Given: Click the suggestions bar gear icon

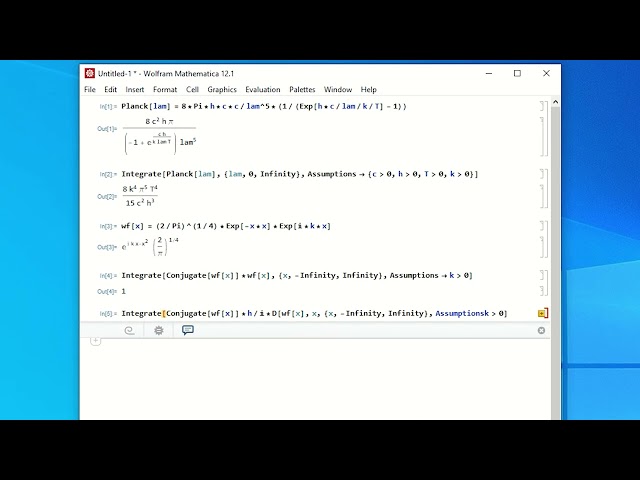Looking at the screenshot, I should (159, 330).
